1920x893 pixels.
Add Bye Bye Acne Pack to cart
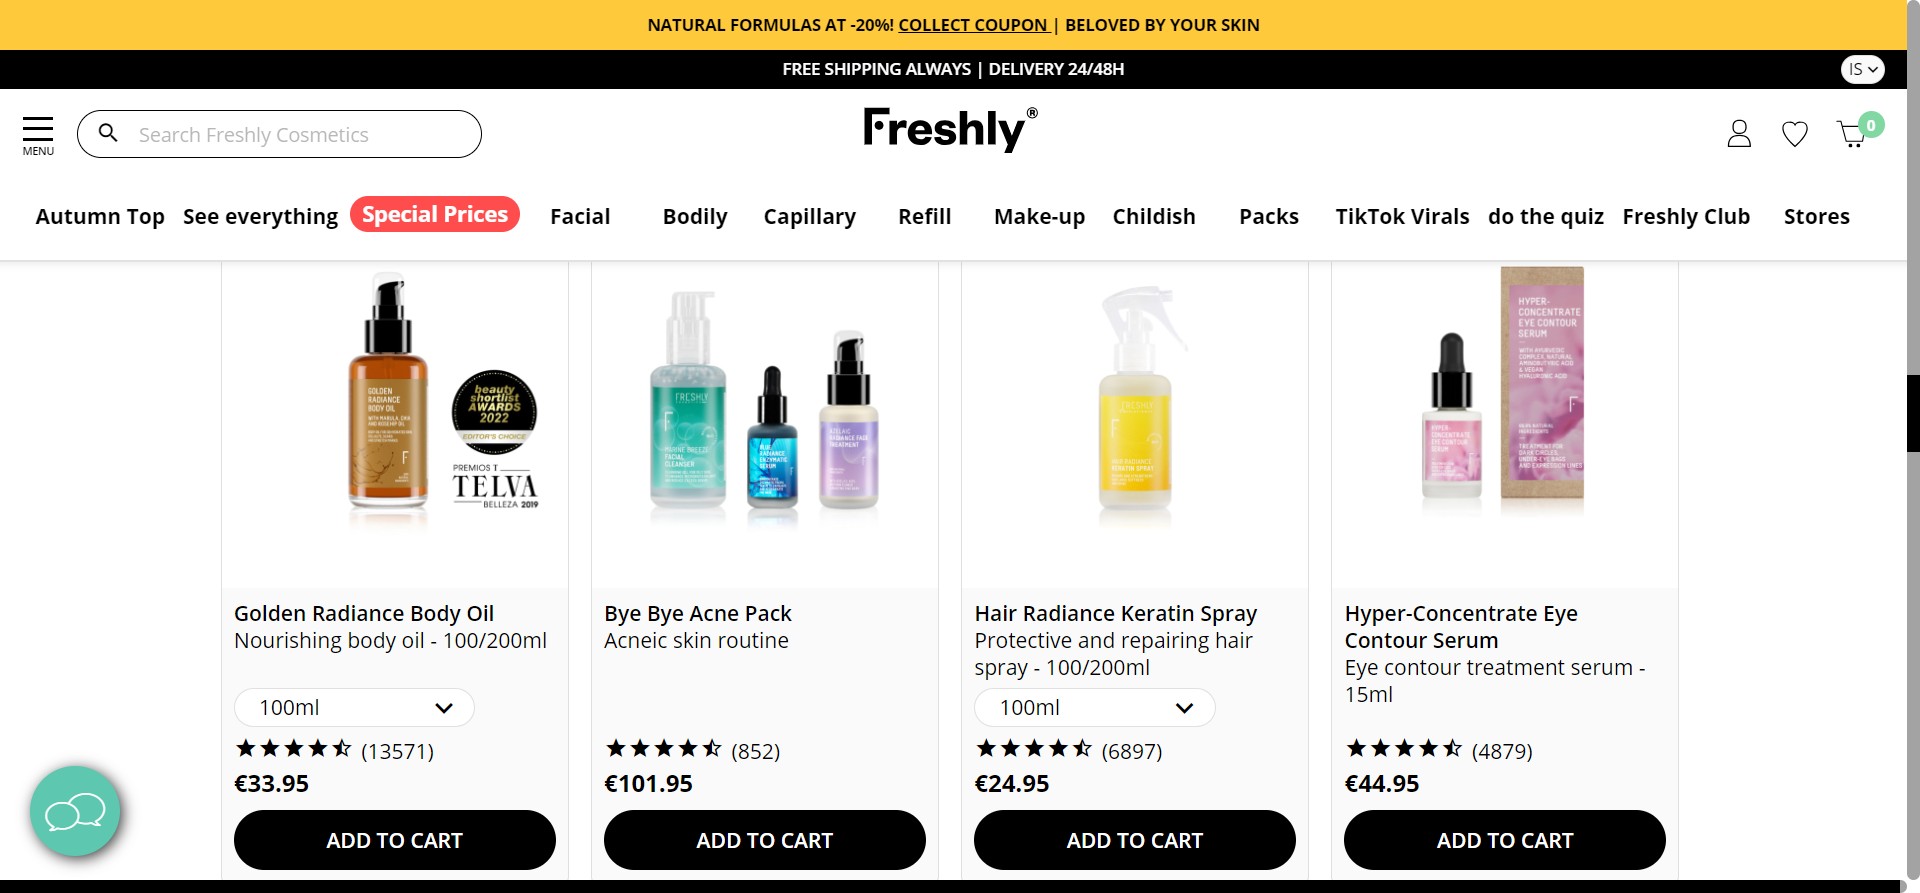click(x=764, y=840)
